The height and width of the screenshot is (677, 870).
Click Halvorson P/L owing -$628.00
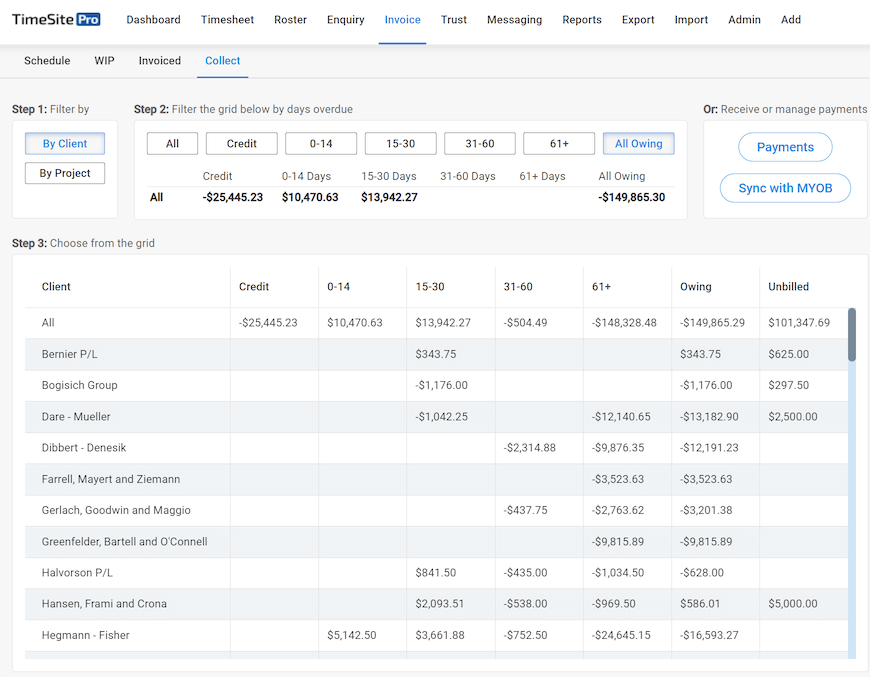point(702,573)
